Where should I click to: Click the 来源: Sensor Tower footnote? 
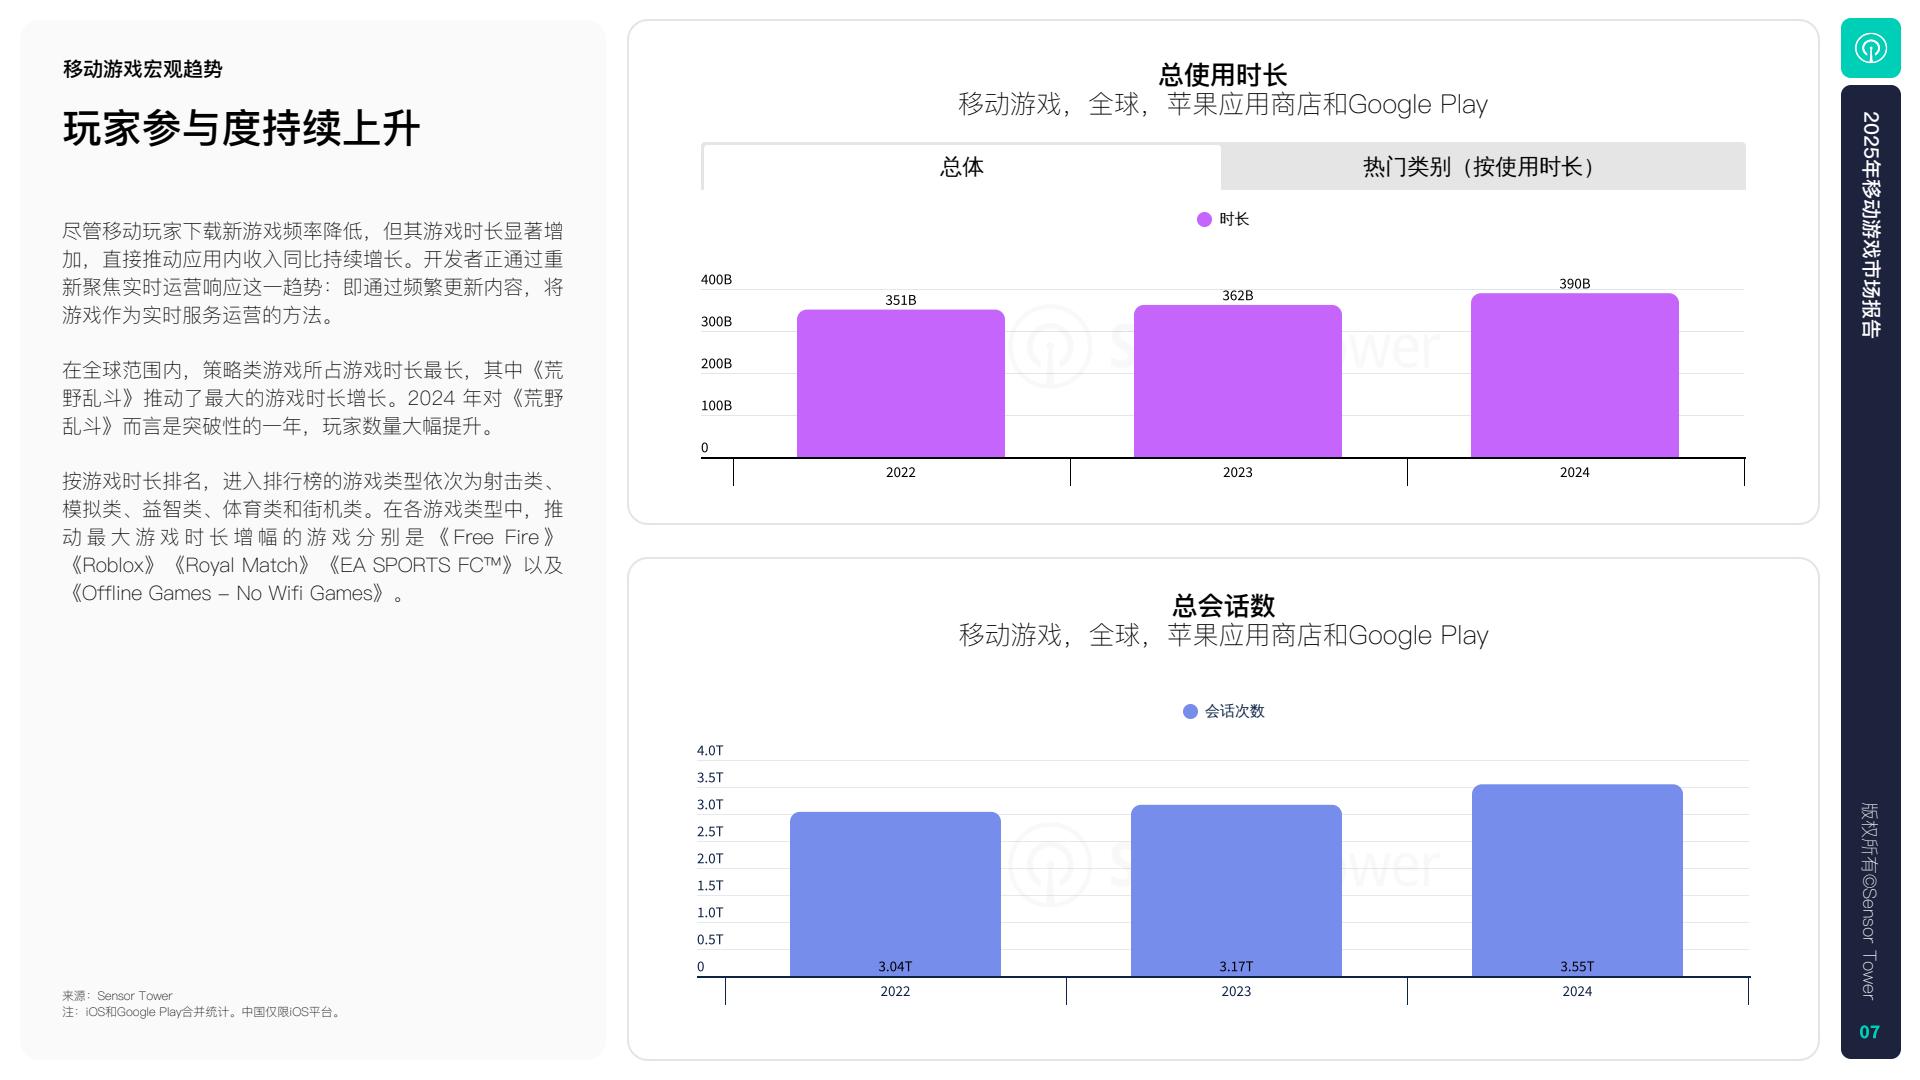click(117, 996)
